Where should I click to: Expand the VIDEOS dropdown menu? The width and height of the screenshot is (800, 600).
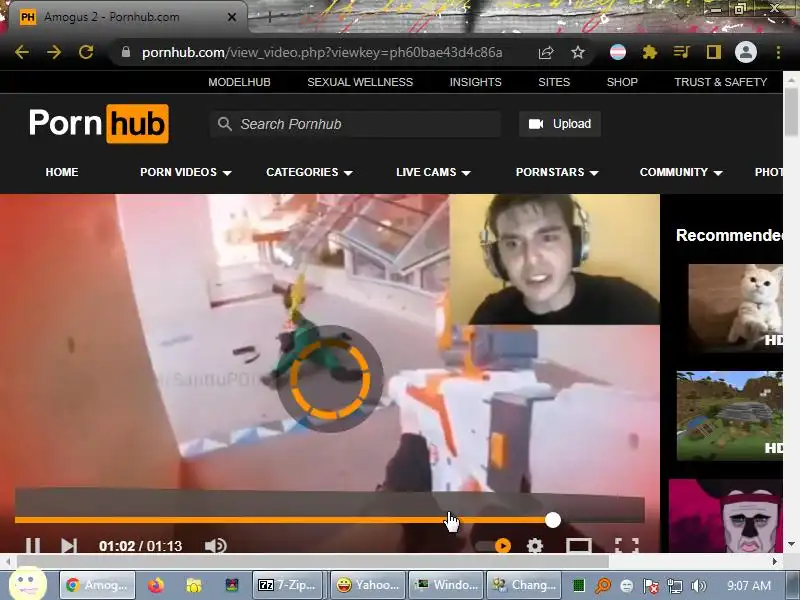[186, 172]
